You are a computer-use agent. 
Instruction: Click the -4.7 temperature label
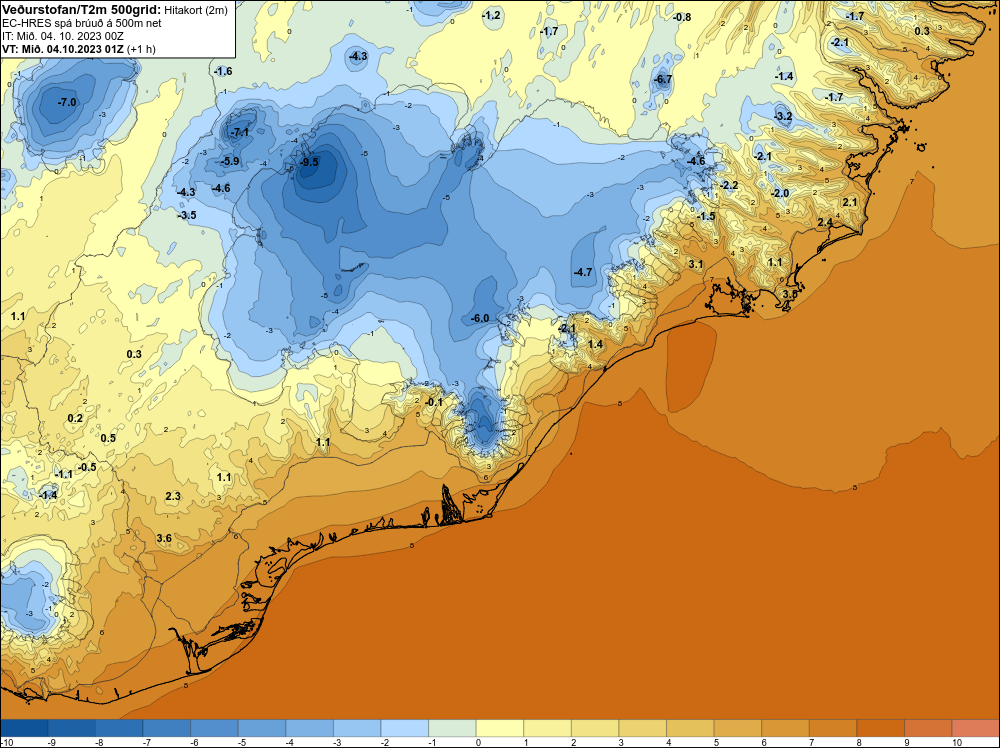tap(583, 272)
